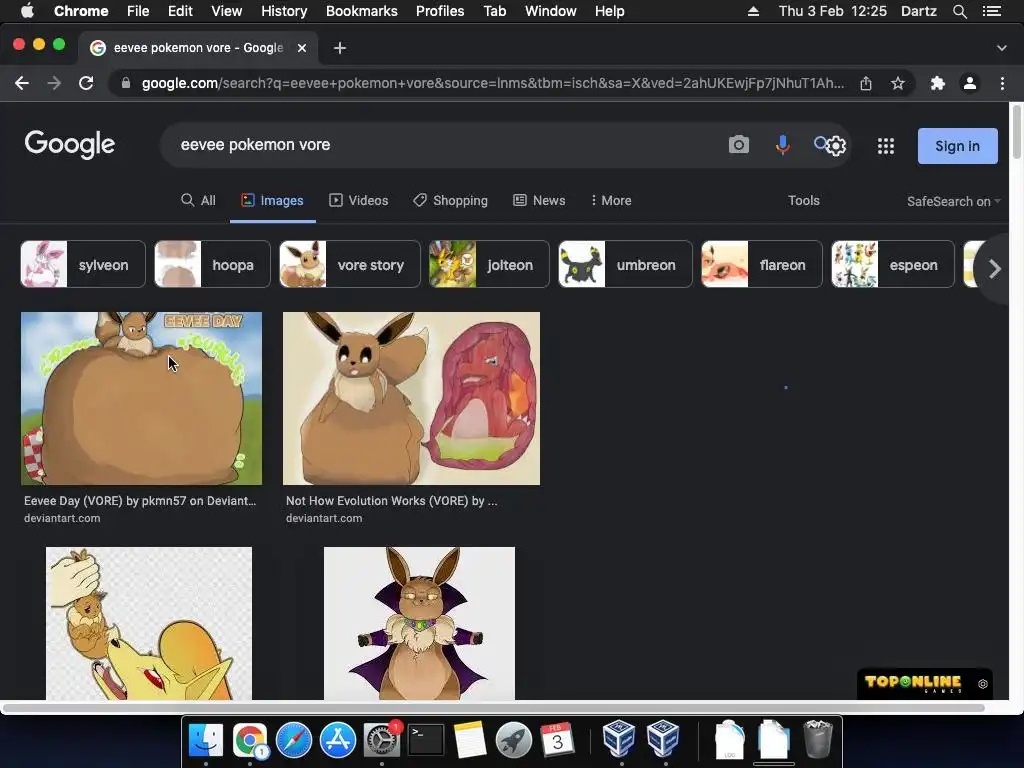Click the vertical page scrollbar

point(1016,131)
